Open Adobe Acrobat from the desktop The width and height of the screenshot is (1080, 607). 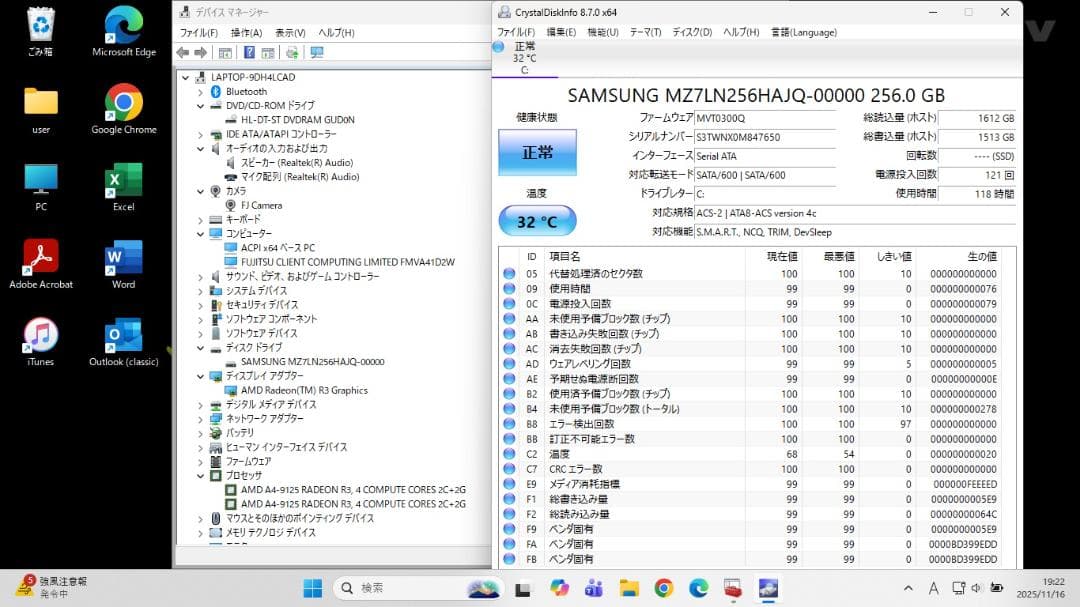(40, 258)
